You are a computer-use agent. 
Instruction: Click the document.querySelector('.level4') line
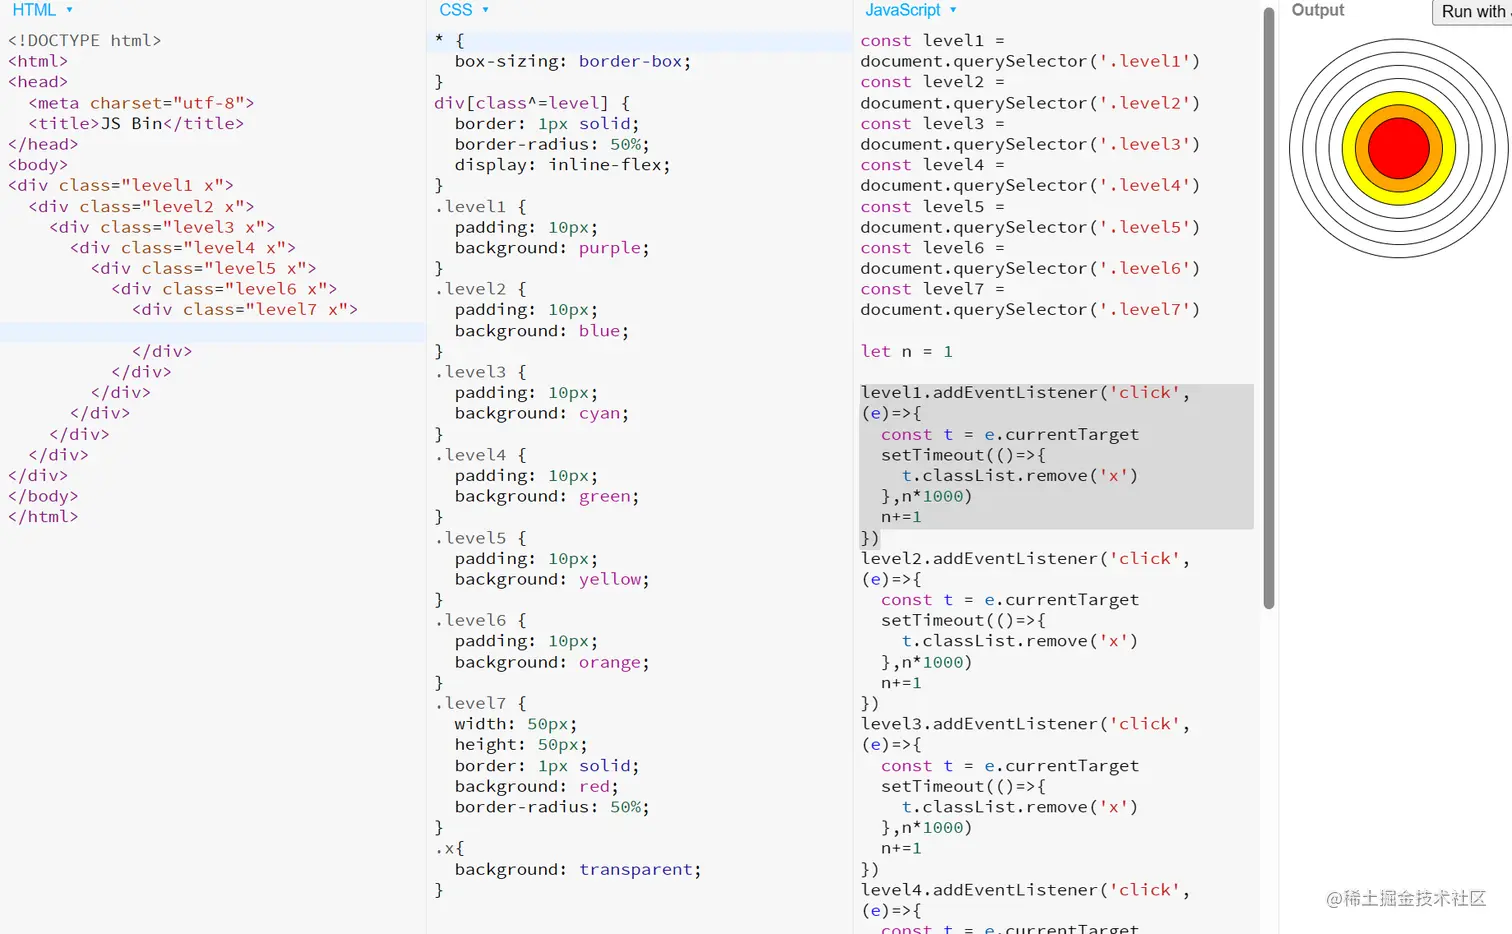coord(1030,185)
